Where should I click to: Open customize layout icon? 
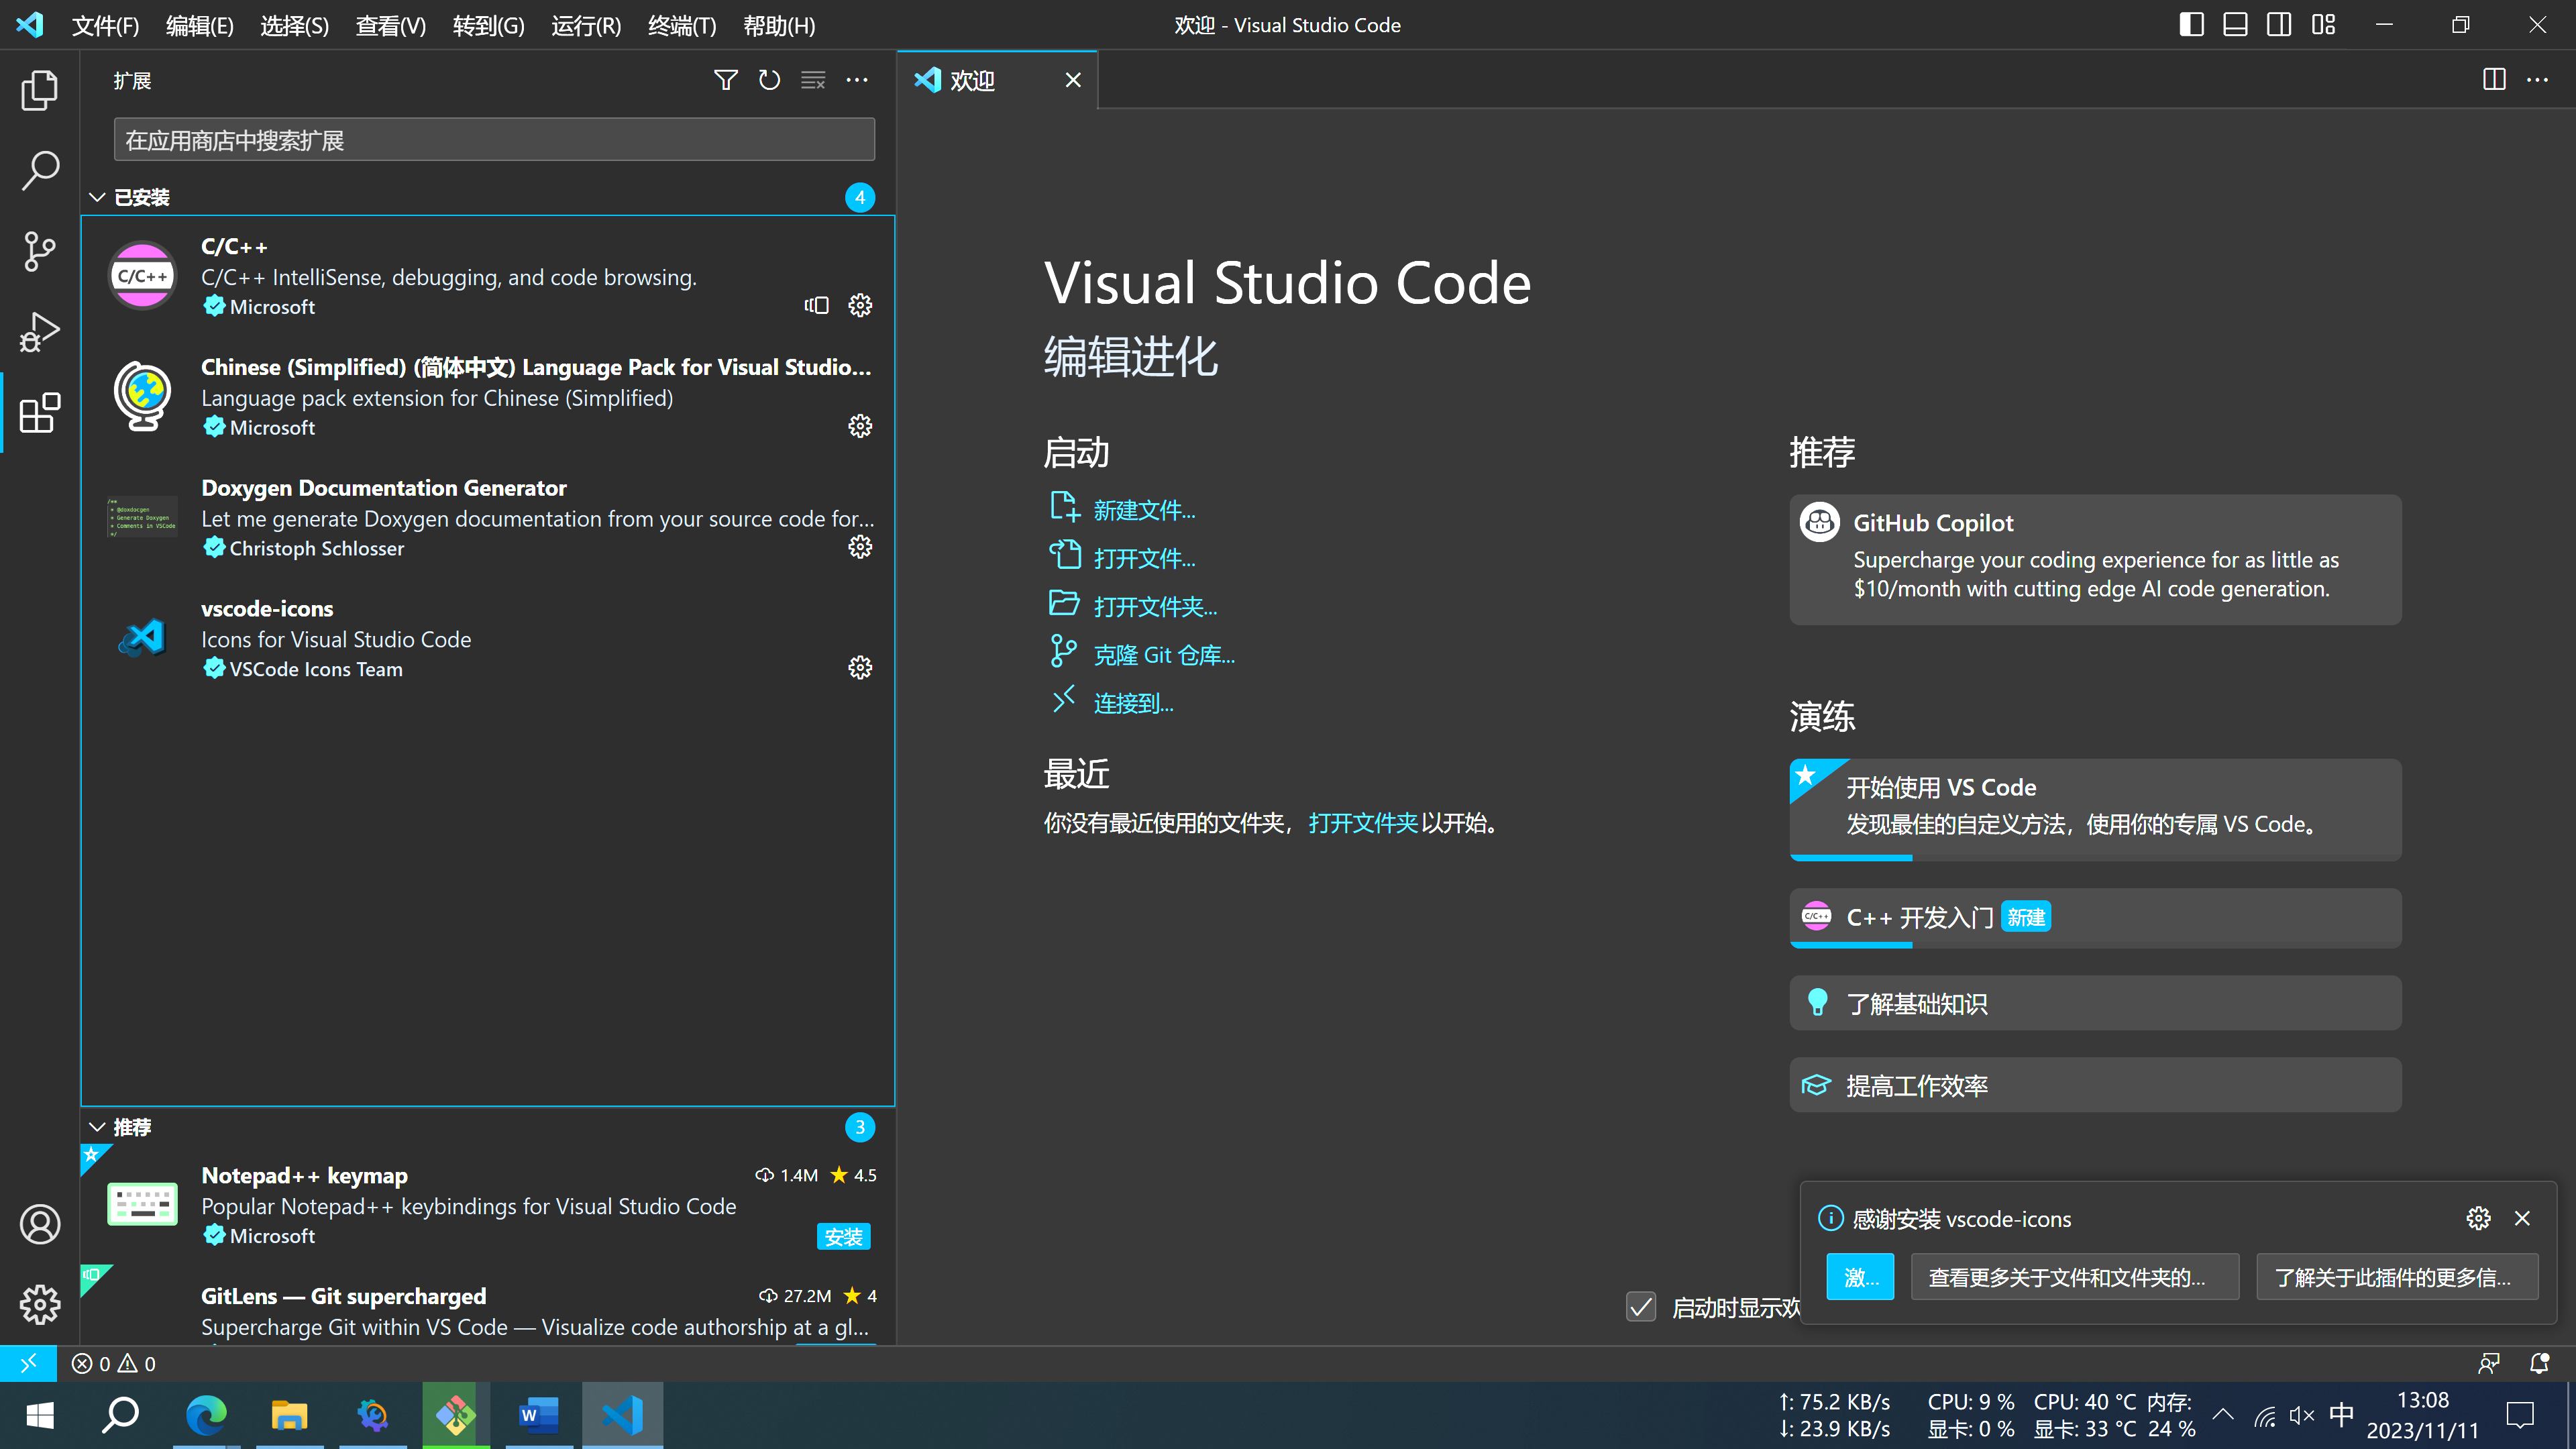click(2323, 25)
